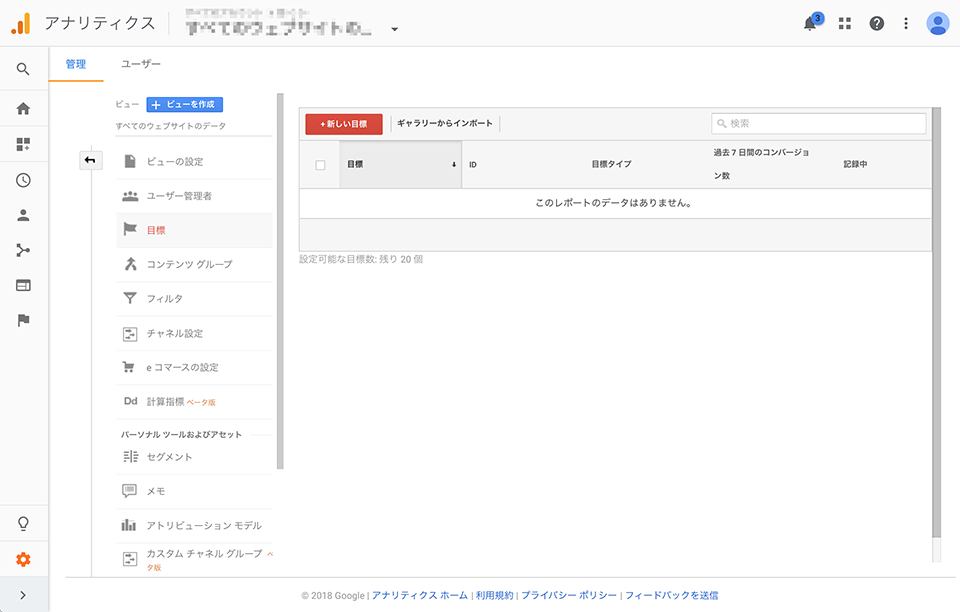Image resolution: width=960 pixels, height=612 pixels.
Task: Click the back arrow button beside view column
Action: (x=90, y=160)
